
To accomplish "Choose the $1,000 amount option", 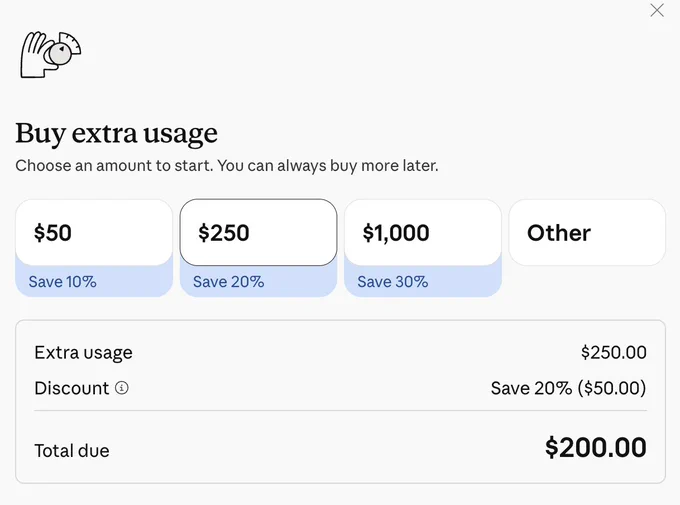I will pos(423,233).
